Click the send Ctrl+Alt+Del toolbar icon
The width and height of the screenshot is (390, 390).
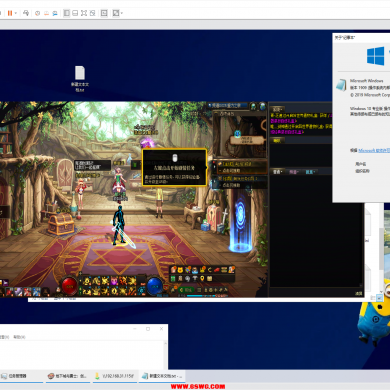coord(26,13)
